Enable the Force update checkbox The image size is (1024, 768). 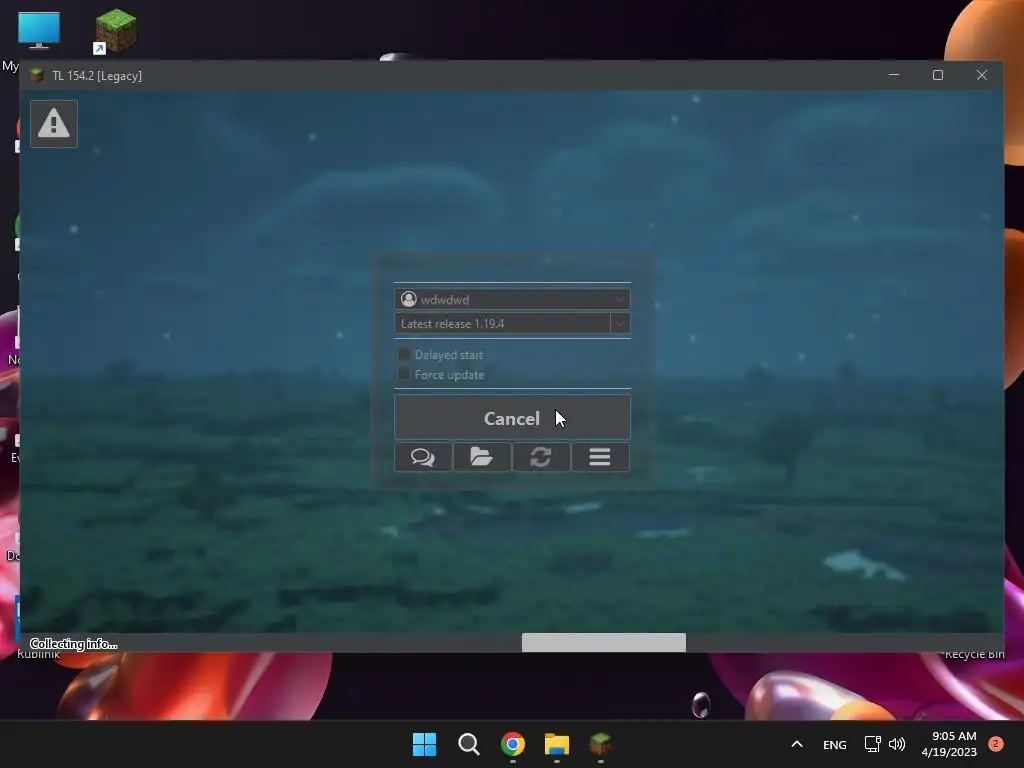pyautogui.click(x=404, y=374)
